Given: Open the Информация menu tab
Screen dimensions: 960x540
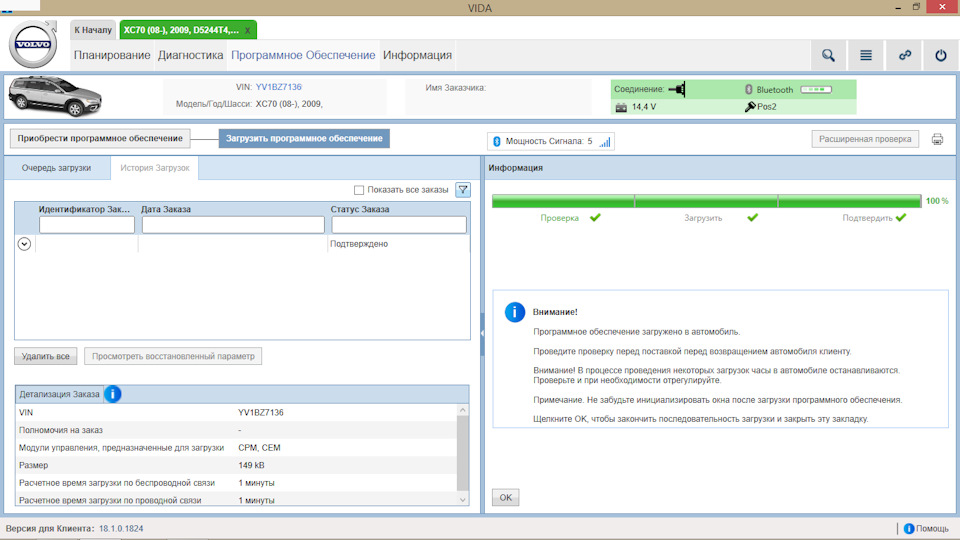Looking at the screenshot, I should (418, 55).
